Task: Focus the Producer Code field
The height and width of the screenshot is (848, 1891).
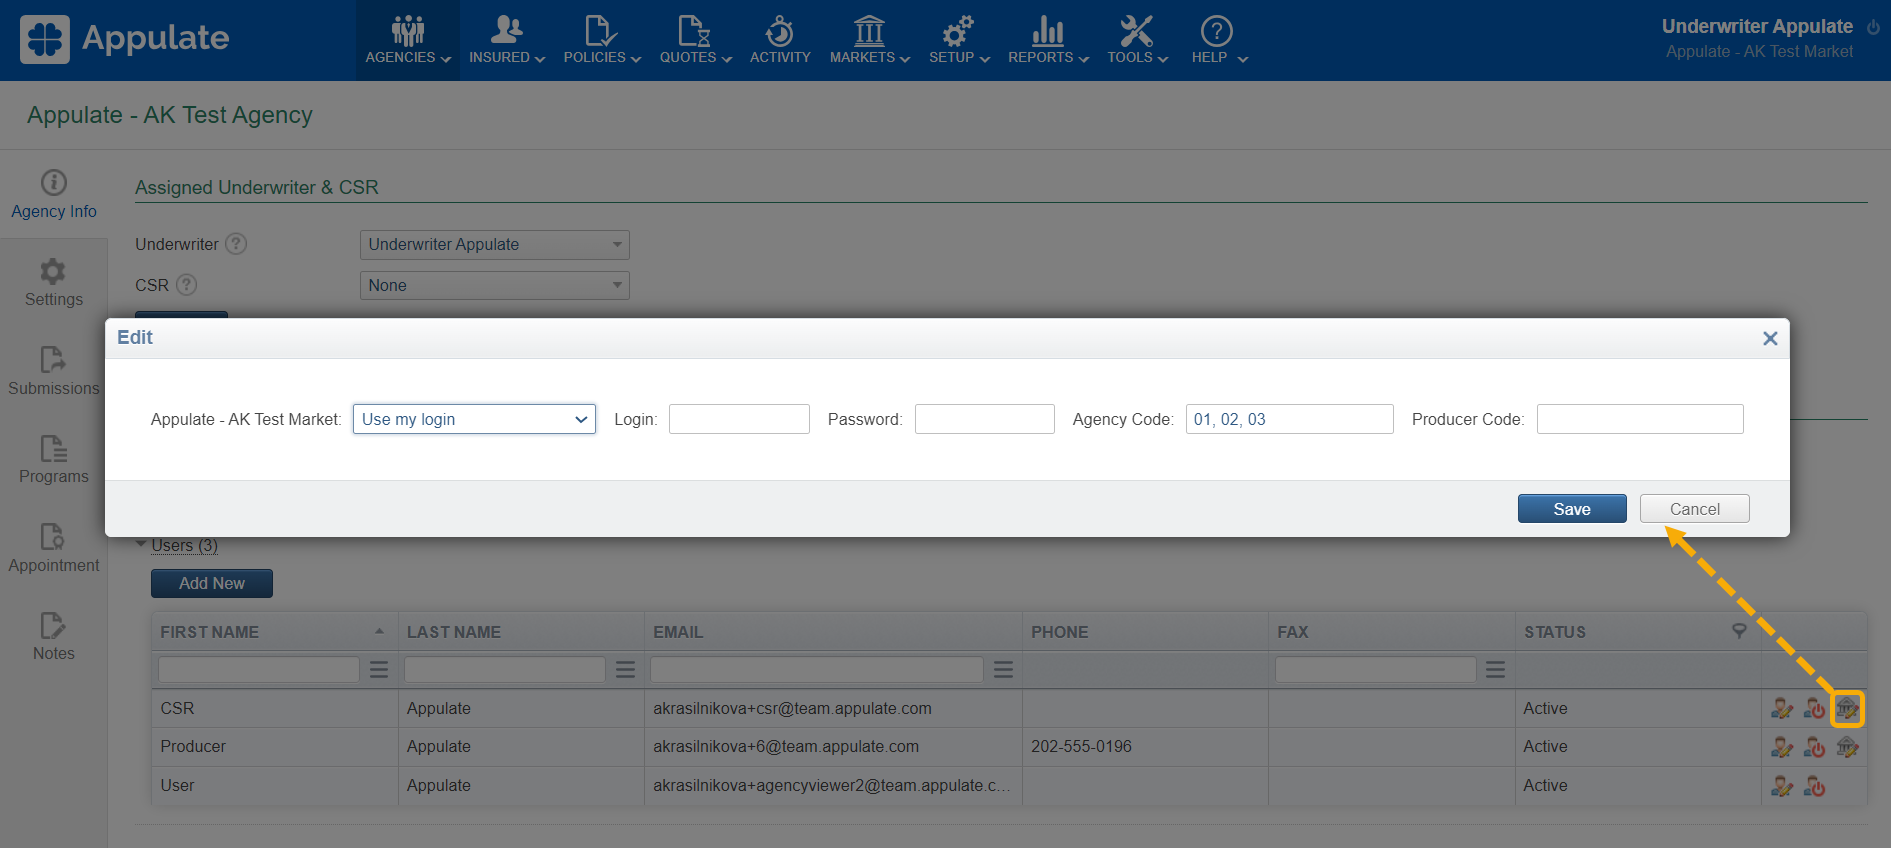Action: coord(1639,419)
